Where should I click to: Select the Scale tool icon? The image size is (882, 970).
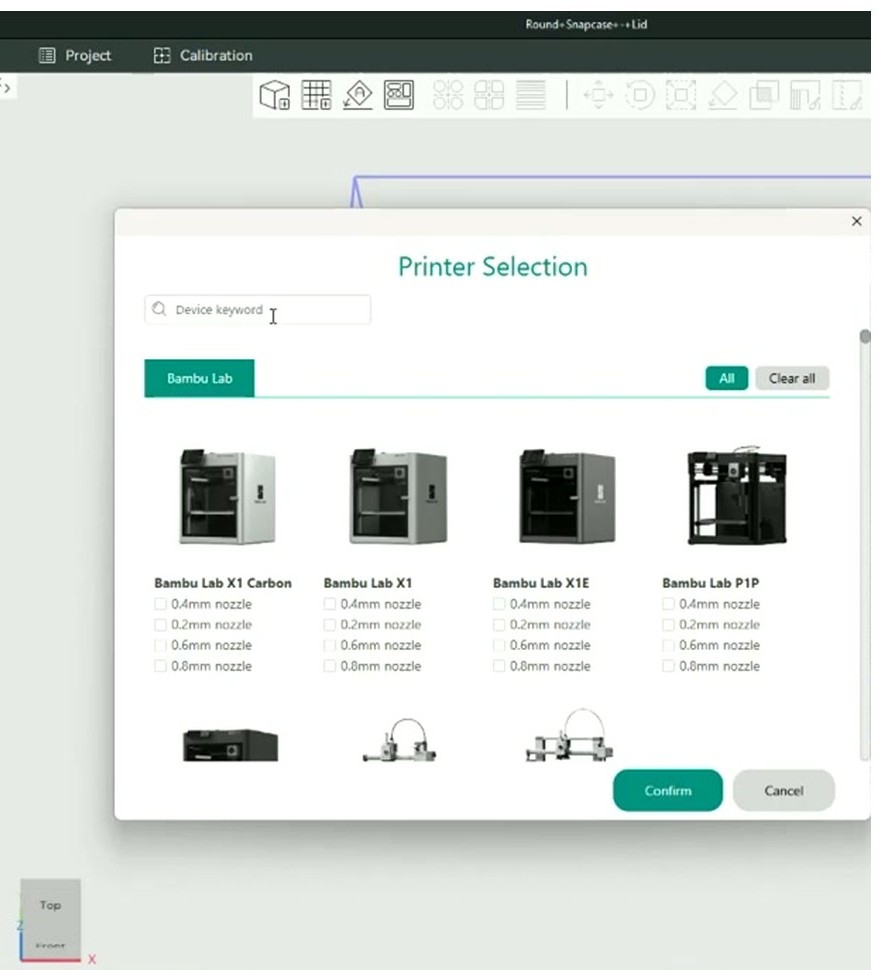pyautogui.click(x=681, y=95)
